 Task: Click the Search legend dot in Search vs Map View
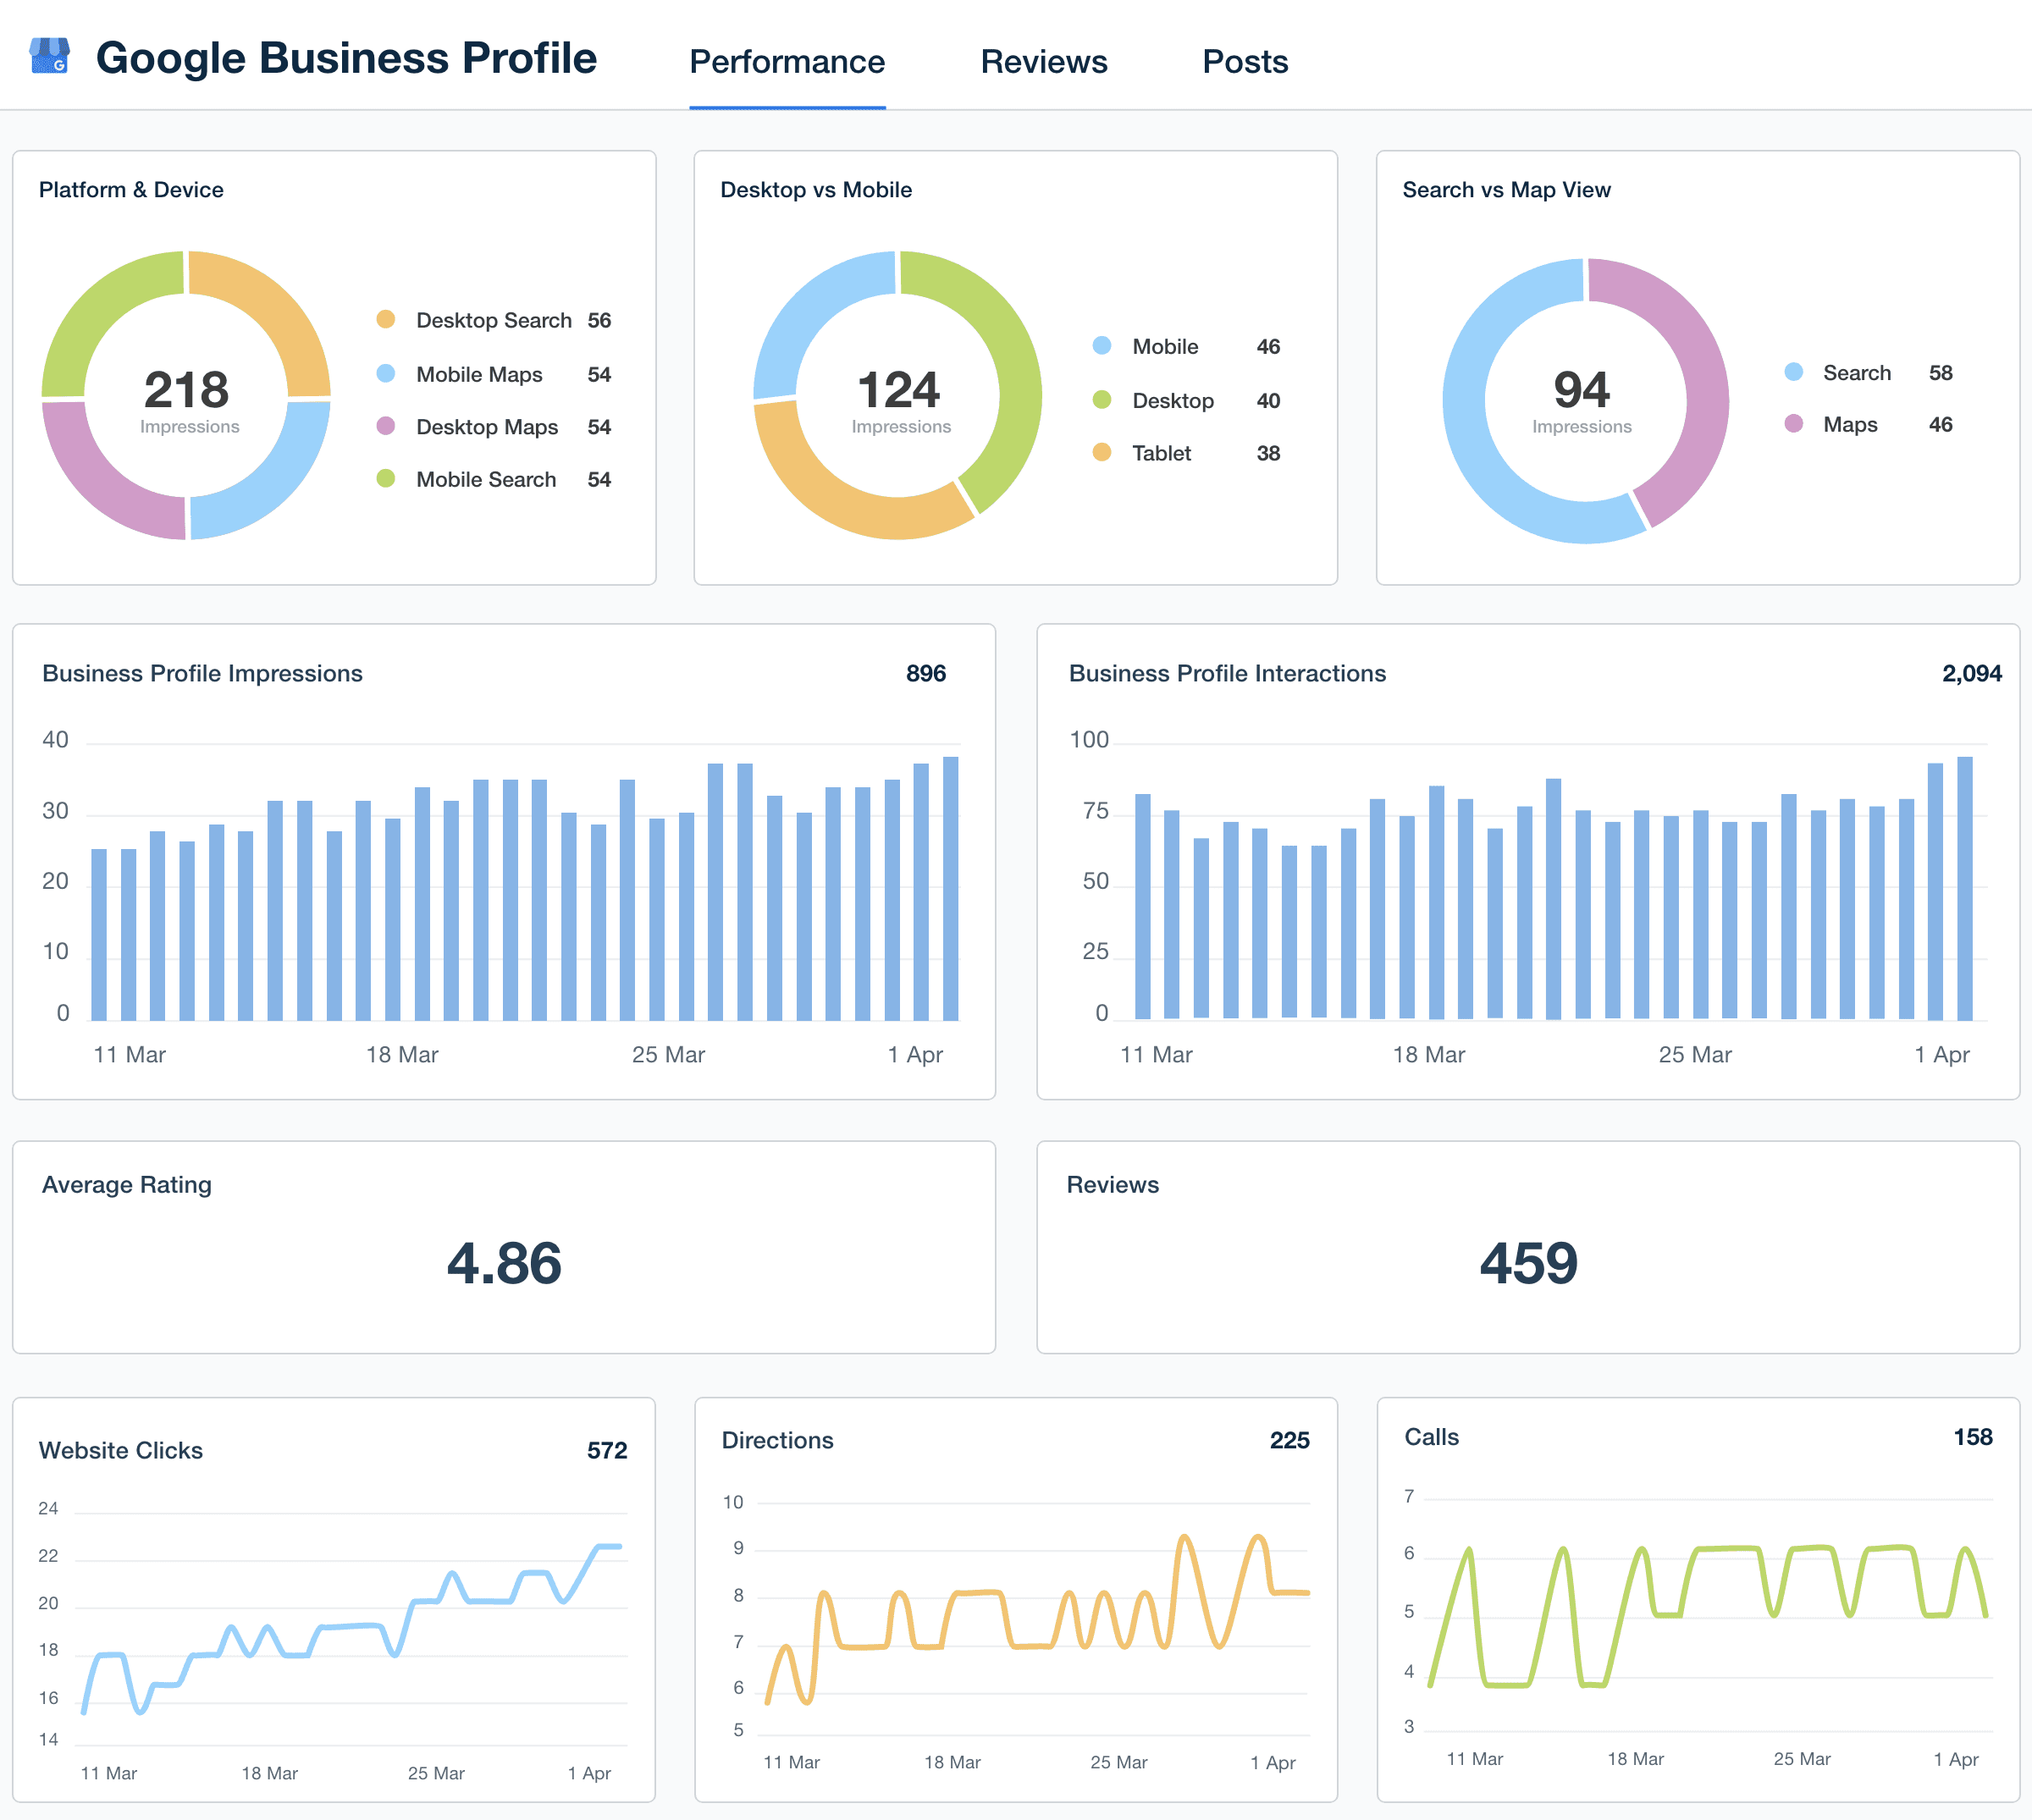pos(1793,372)
